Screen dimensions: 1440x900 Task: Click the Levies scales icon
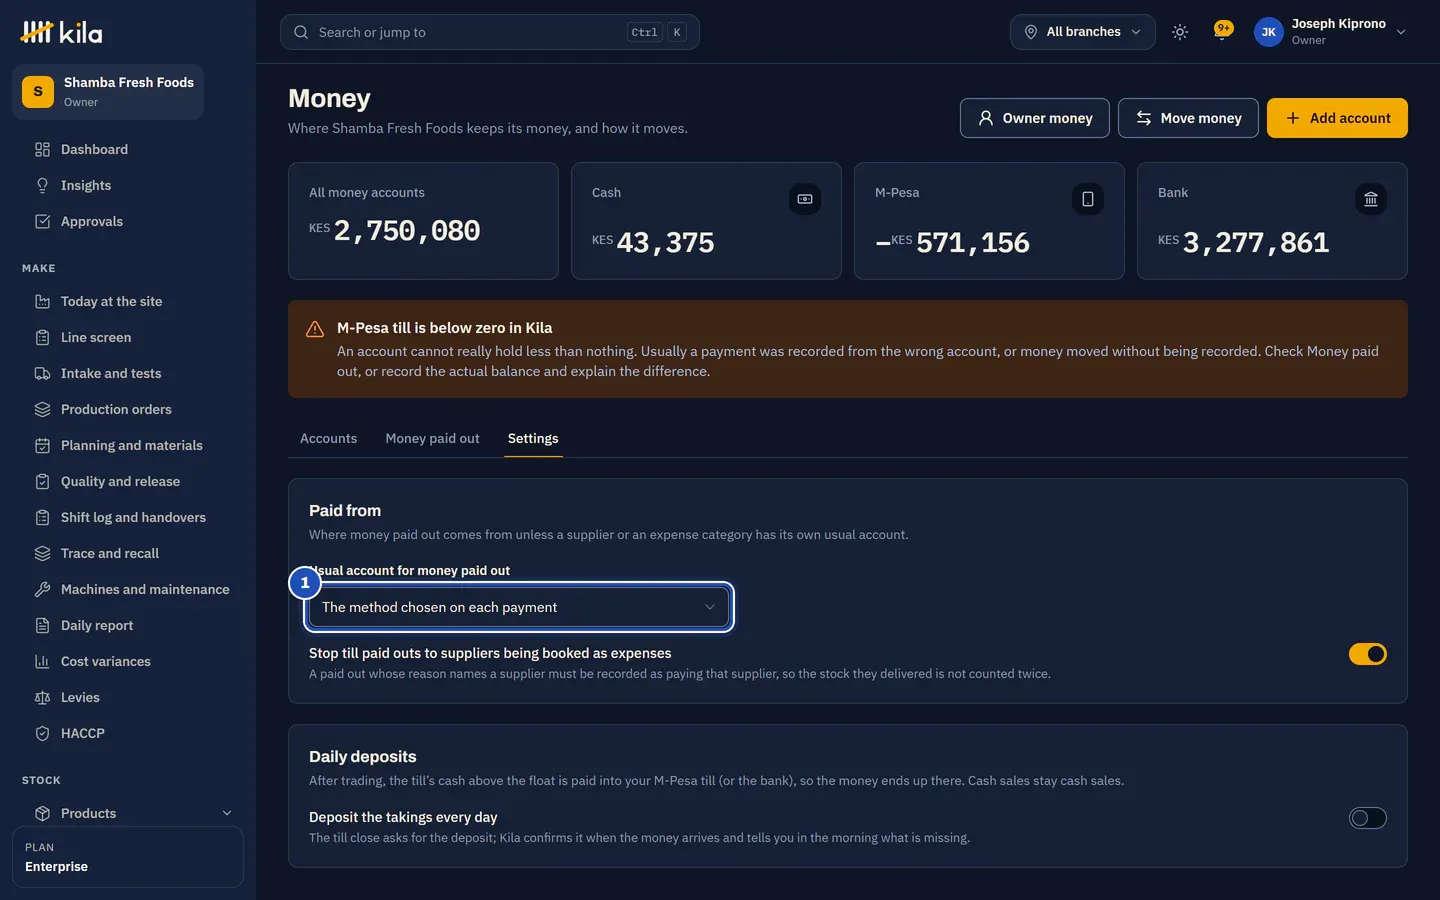42,697
